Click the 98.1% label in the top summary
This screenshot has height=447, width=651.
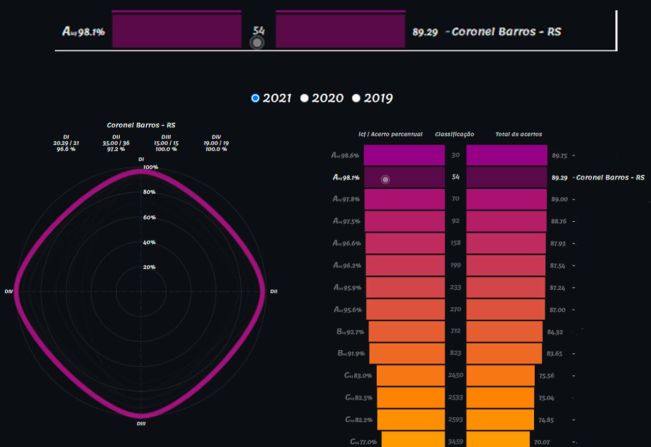(x=83, y=32)
